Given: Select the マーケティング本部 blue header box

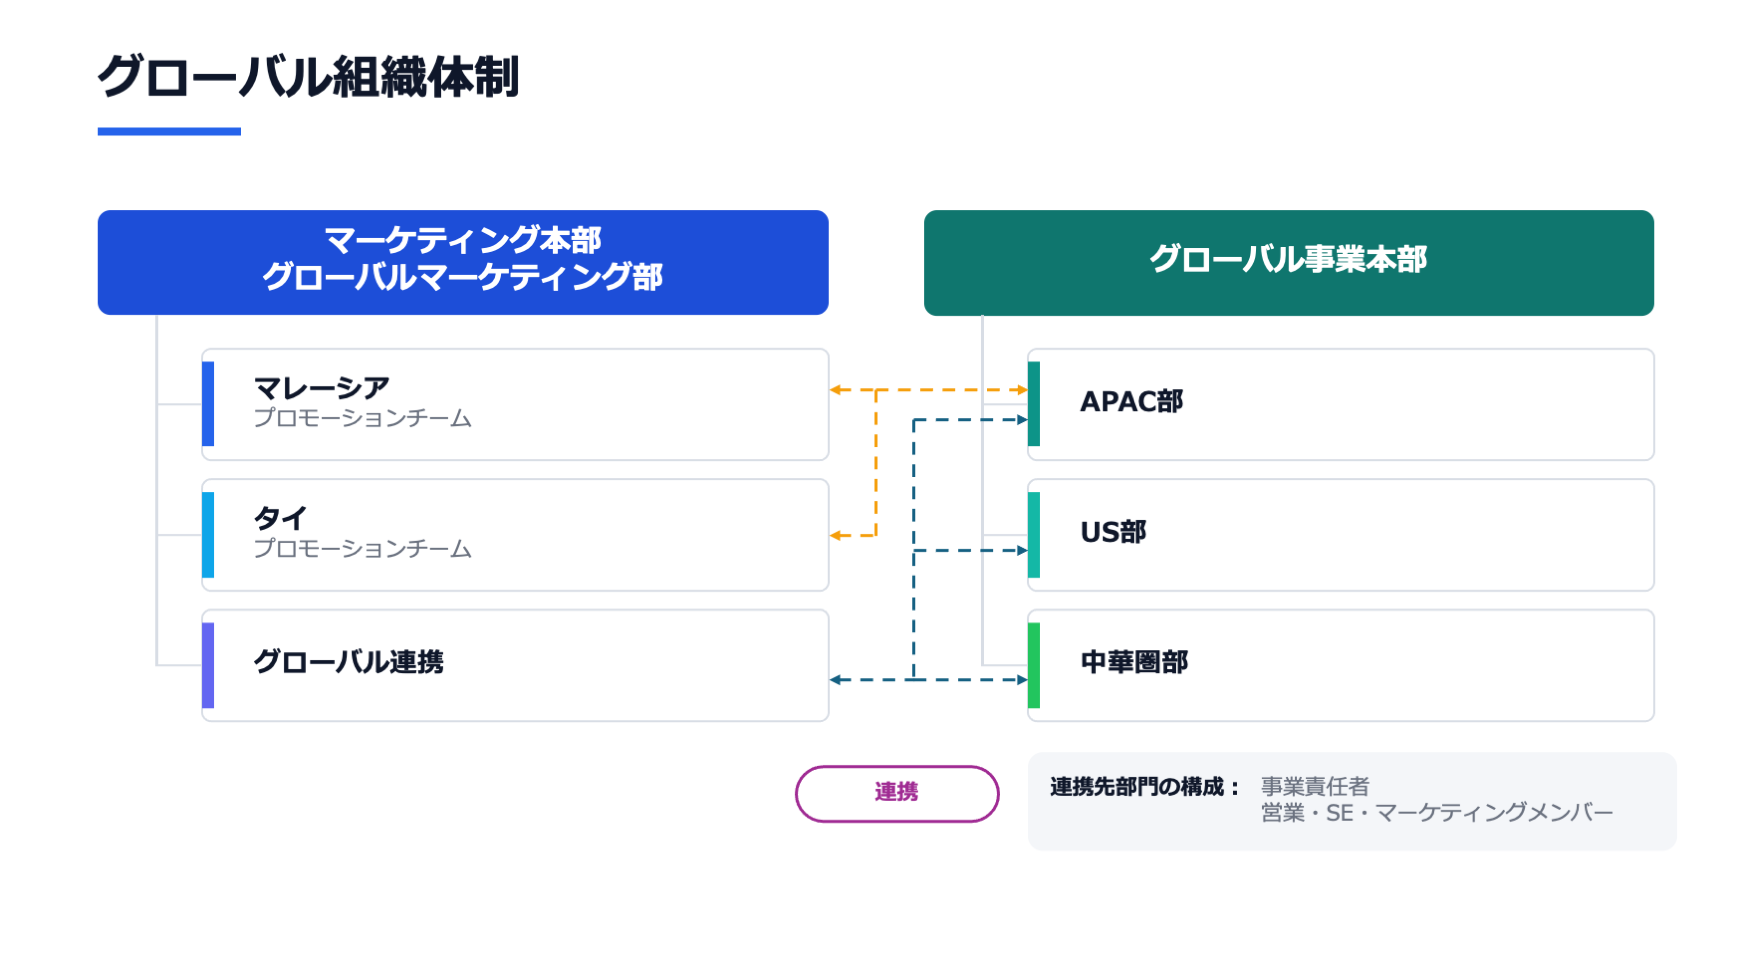Looking at the screenshot, I should 463,262.
